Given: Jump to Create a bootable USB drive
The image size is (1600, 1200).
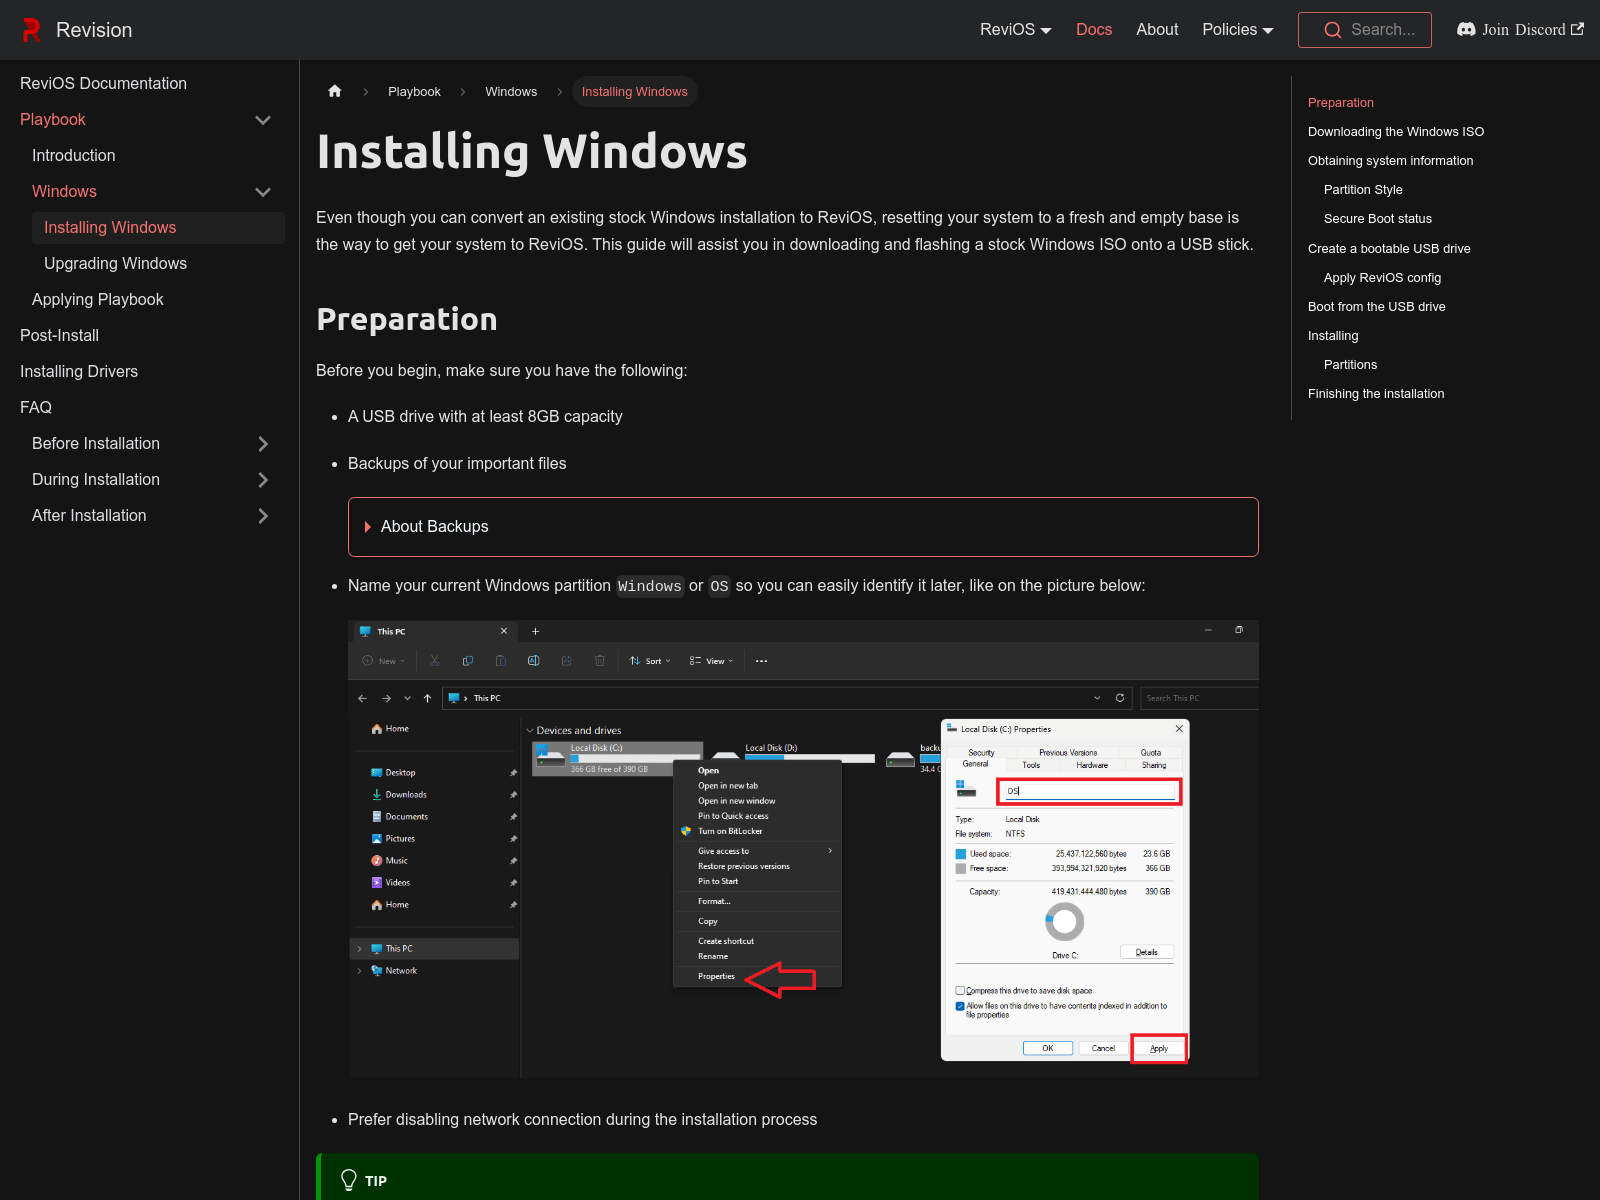Looking at the screenshot, I should click(x=1389, y=249).
